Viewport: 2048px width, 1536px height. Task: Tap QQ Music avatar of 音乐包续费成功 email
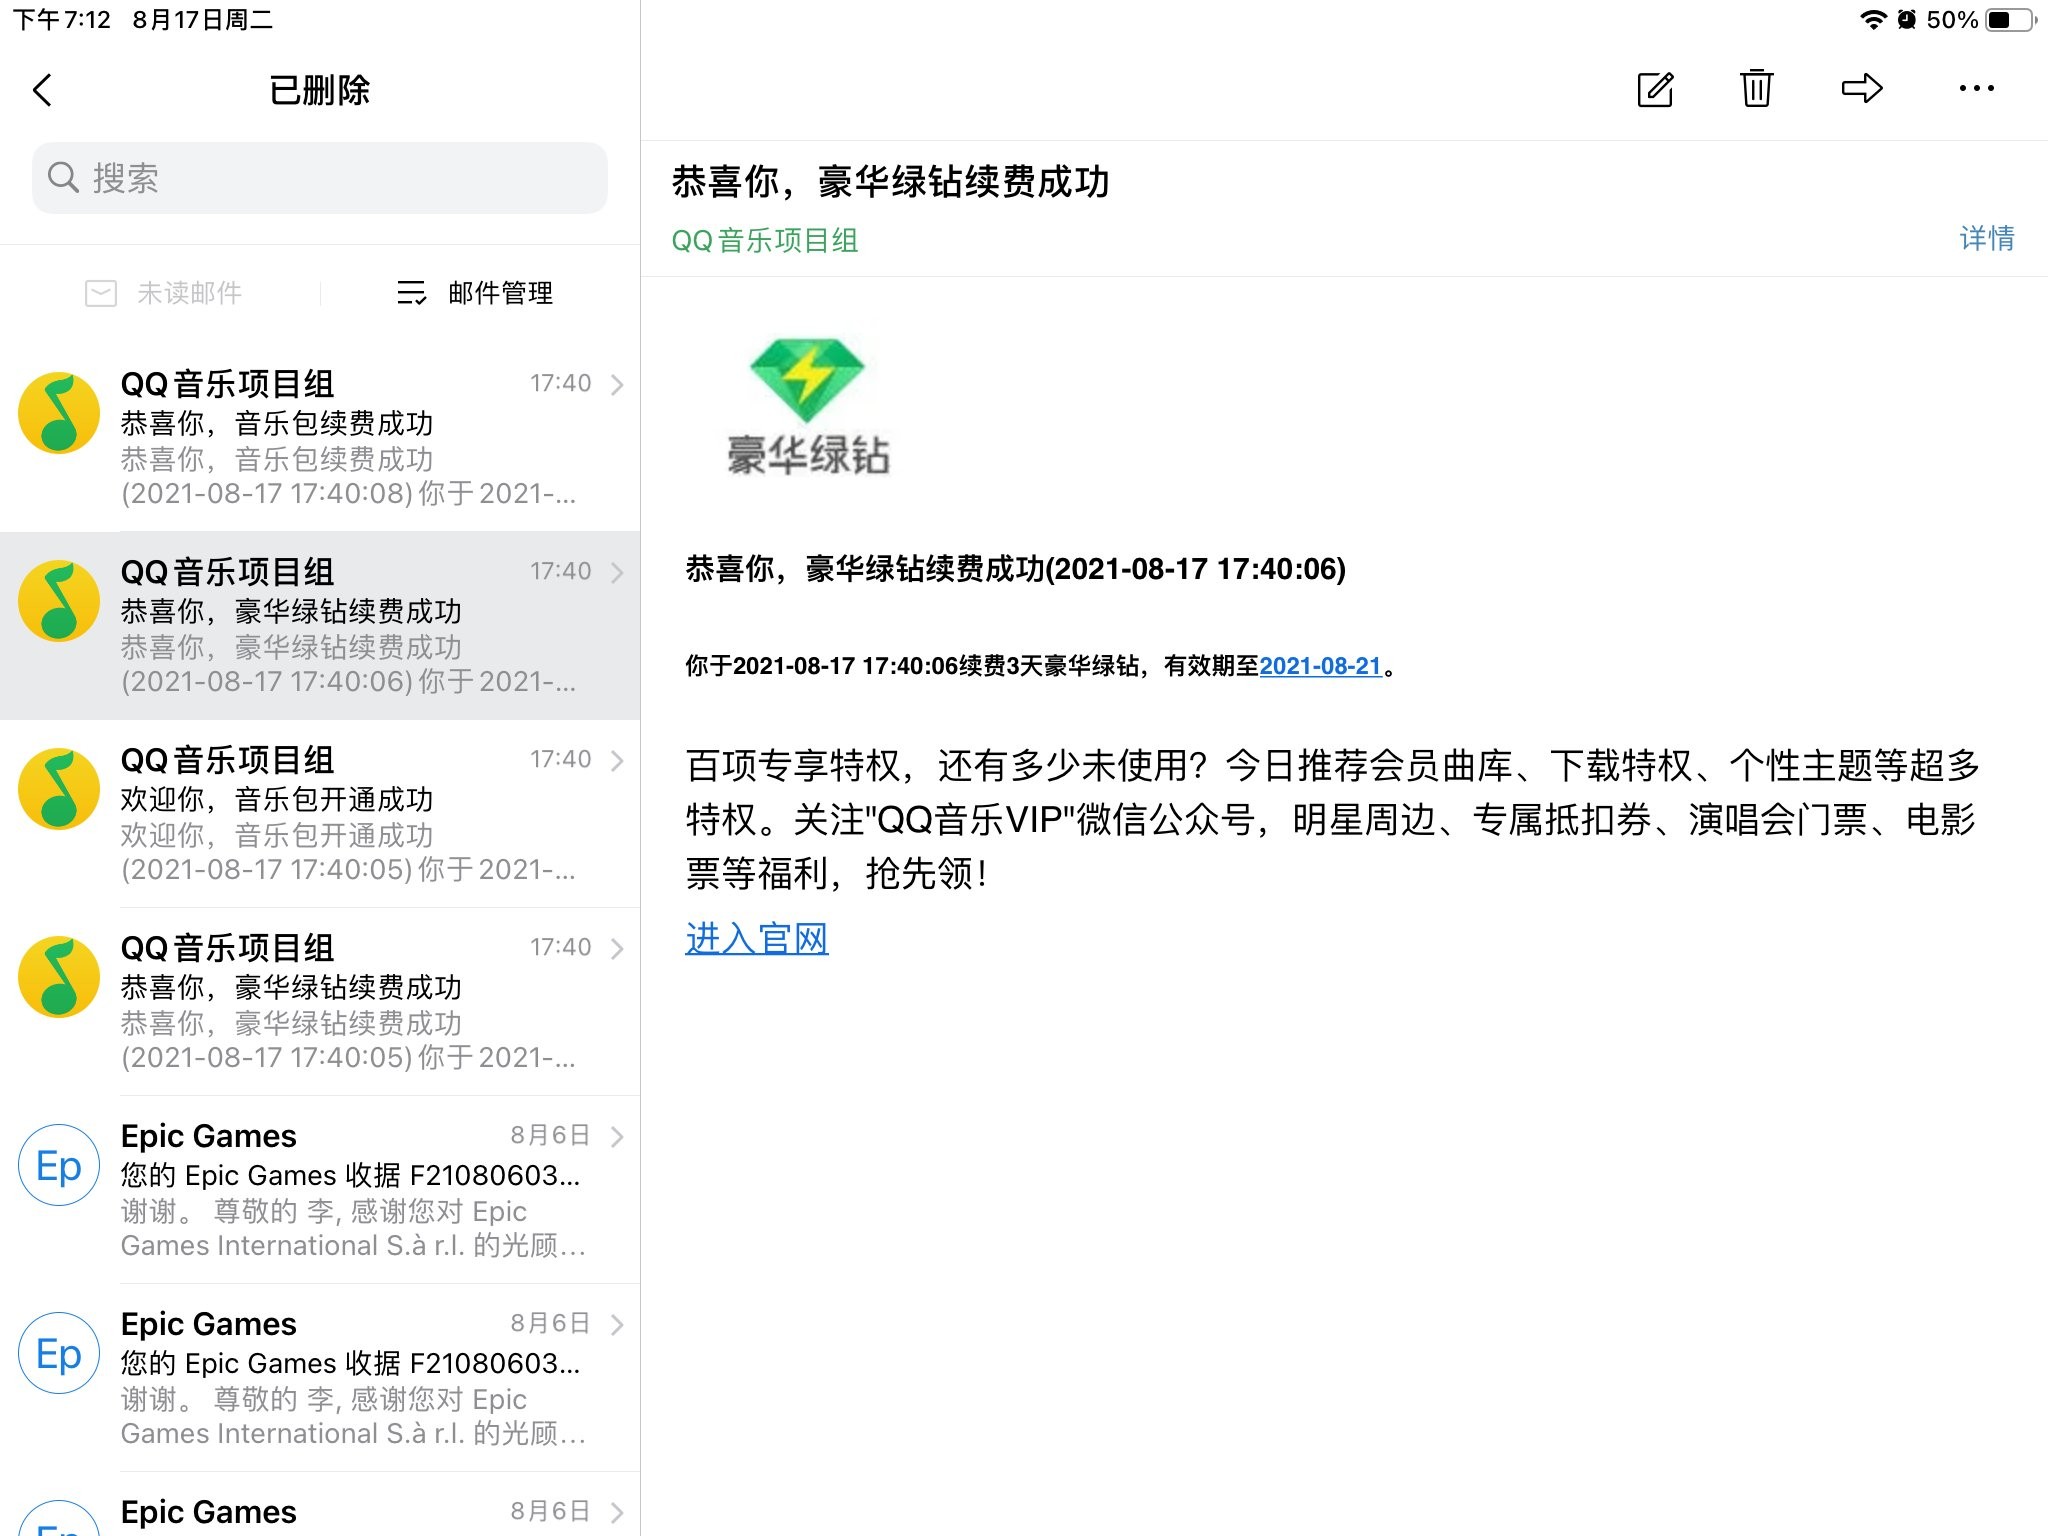point(59,413)
